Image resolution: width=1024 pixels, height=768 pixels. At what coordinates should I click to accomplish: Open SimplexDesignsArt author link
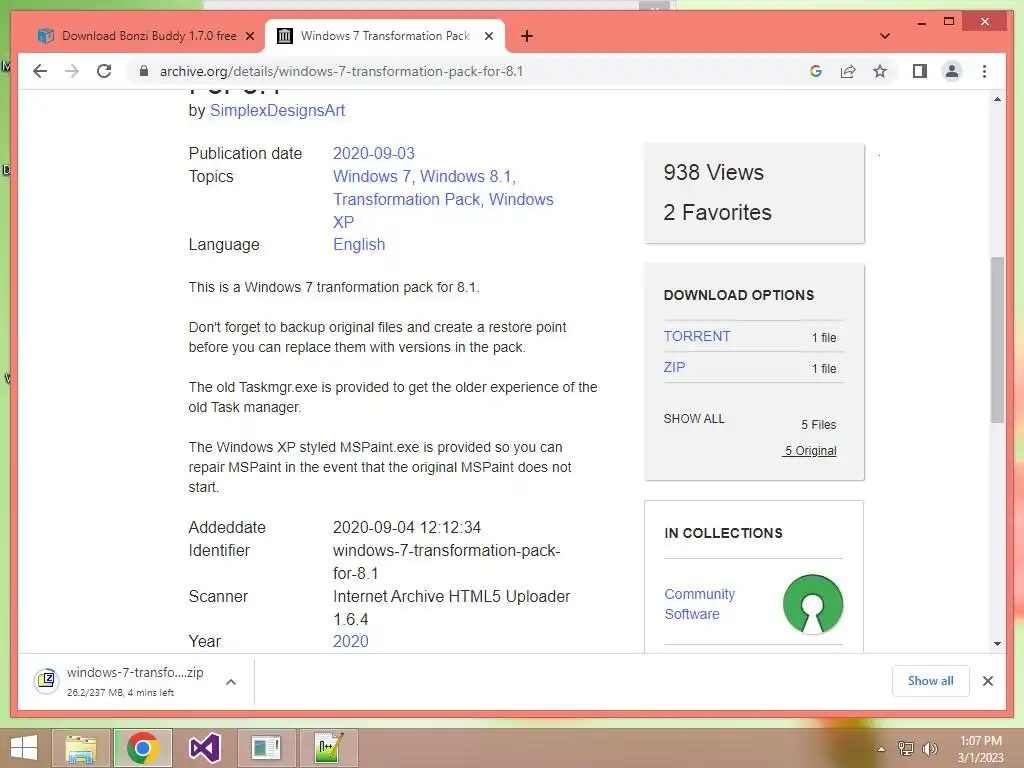277,110
